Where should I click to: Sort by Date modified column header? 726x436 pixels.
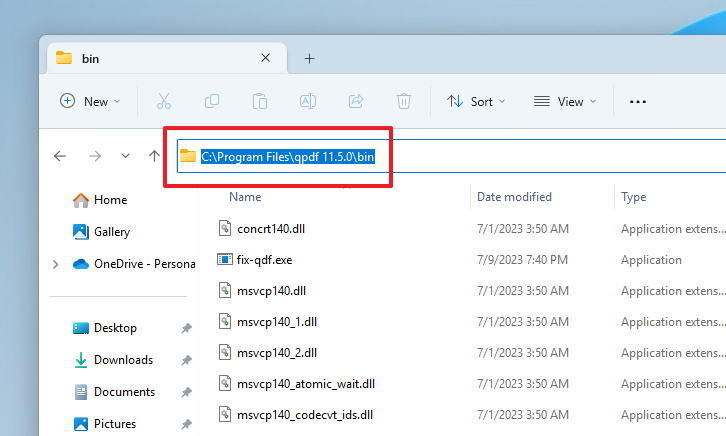(514, 197)
